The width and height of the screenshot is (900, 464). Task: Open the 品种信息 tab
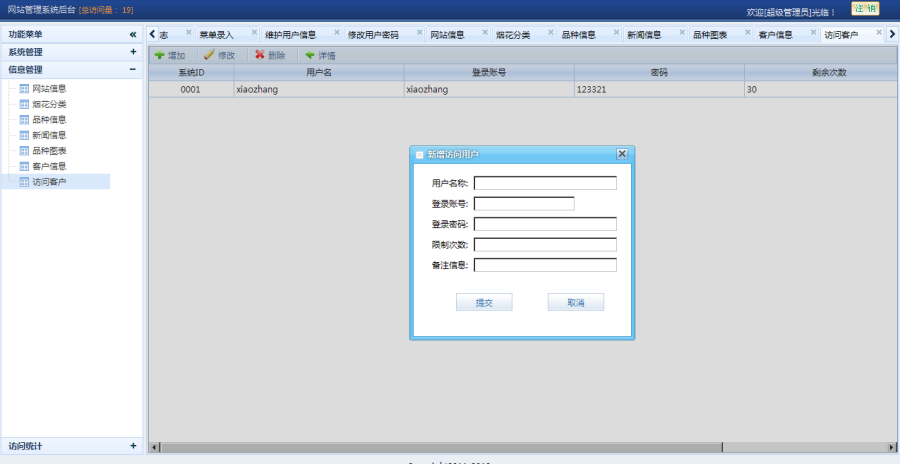579,35
